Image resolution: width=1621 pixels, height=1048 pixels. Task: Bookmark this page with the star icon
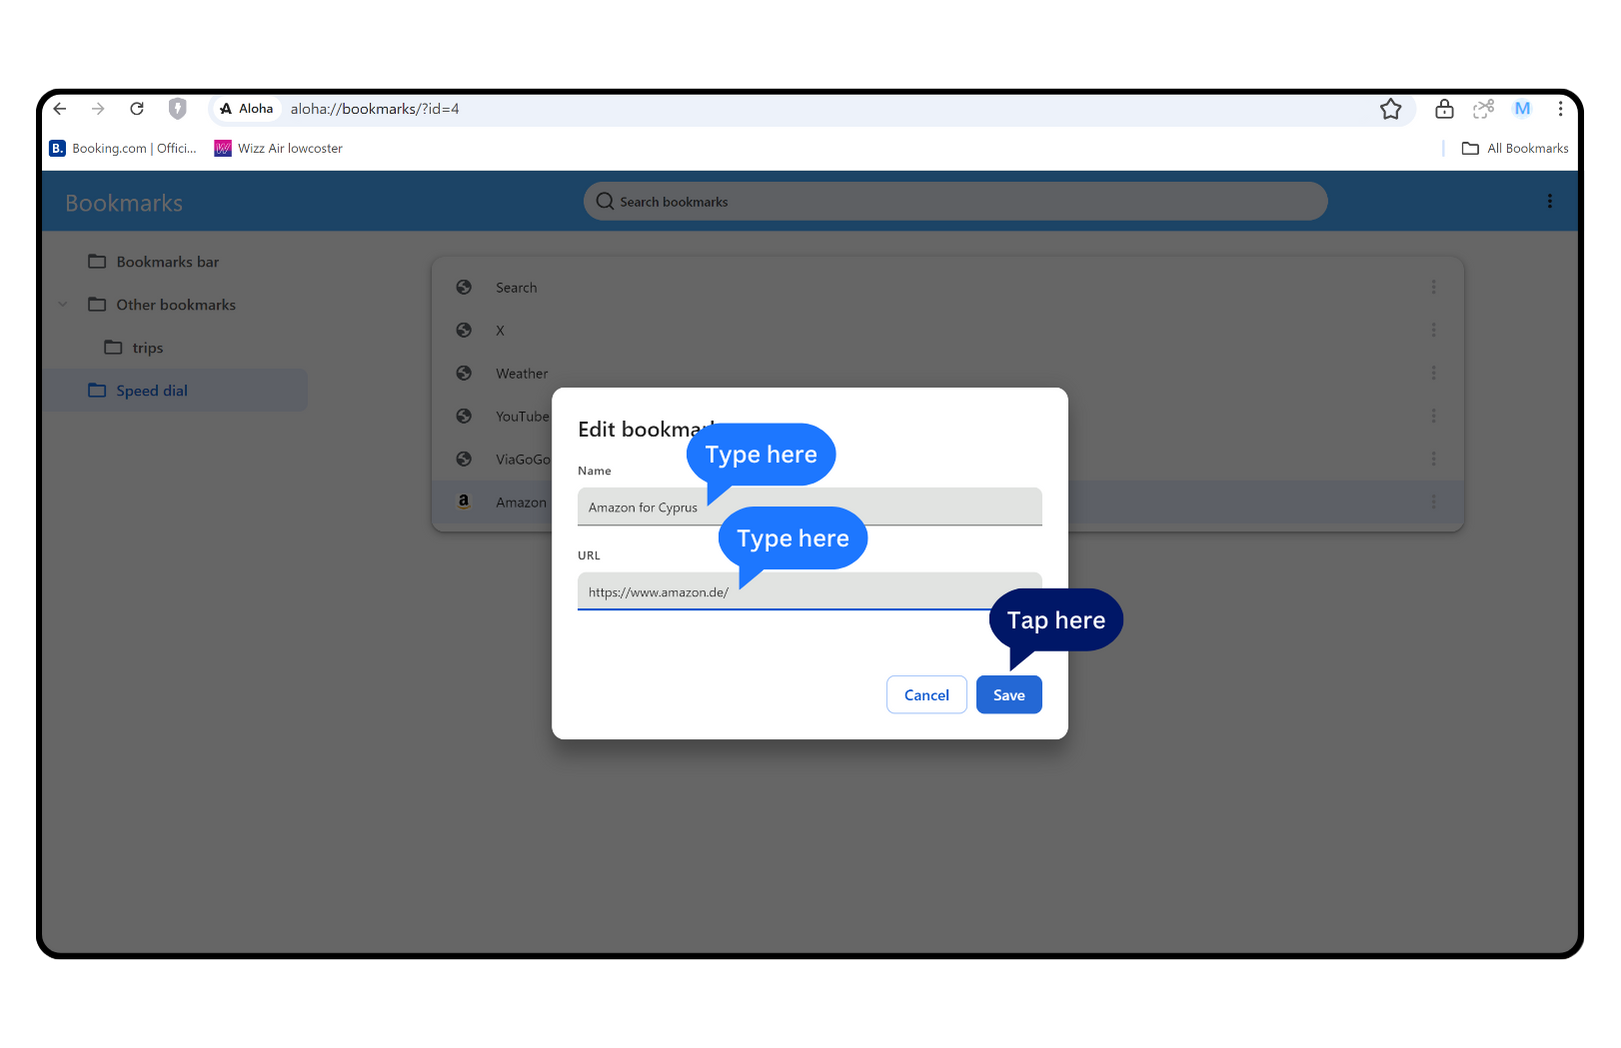pyautogui.click(x=1390, y=109)
